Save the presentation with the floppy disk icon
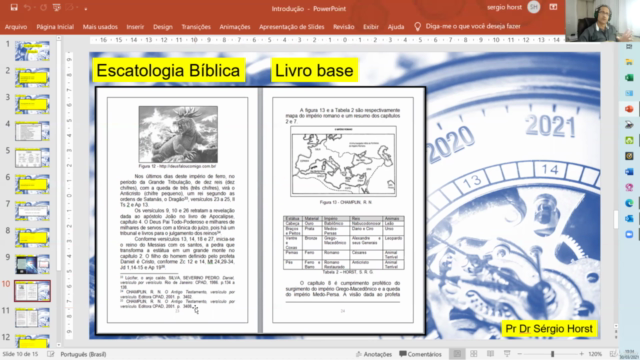640x360 pixels. (x=14, y=8)
